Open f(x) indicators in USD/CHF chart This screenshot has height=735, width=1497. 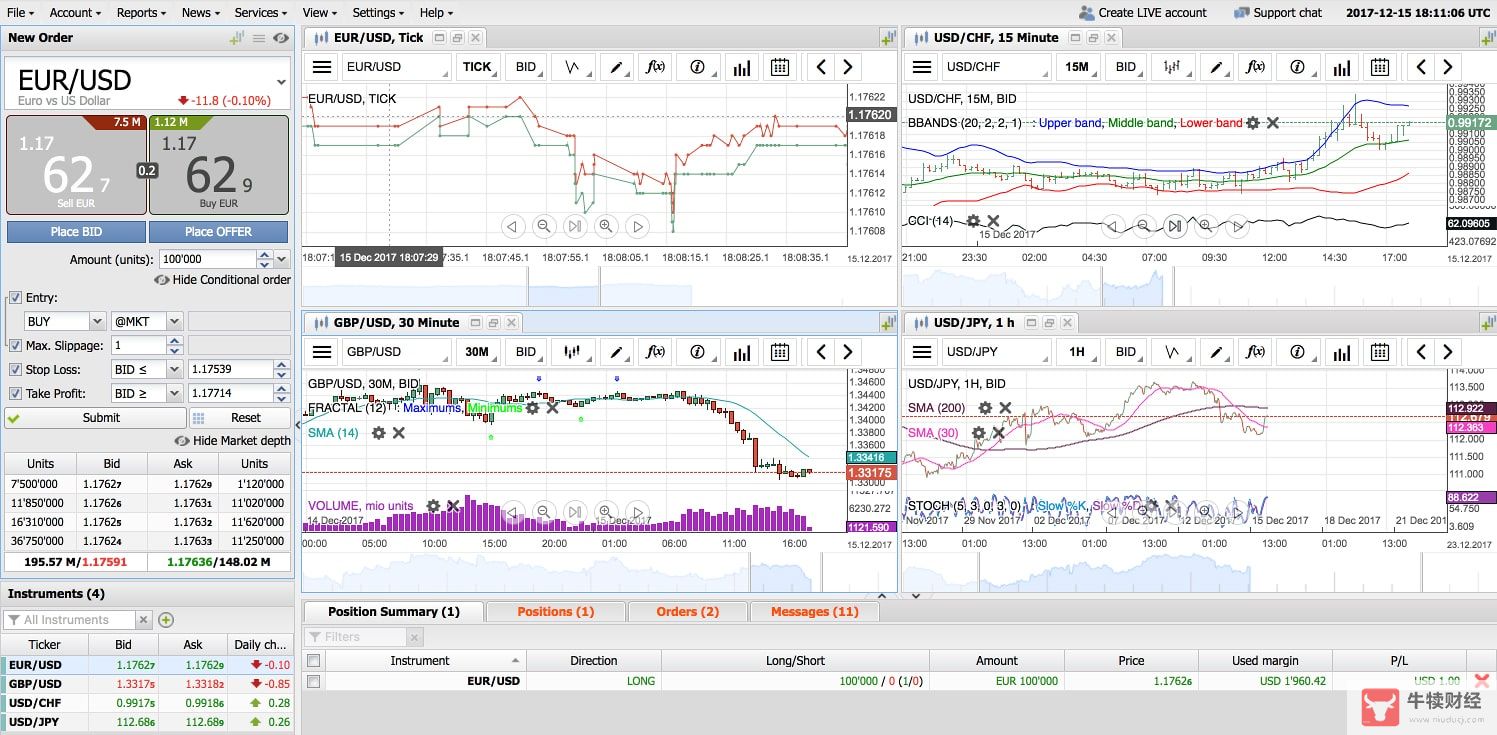click(x=1256, y=67)
